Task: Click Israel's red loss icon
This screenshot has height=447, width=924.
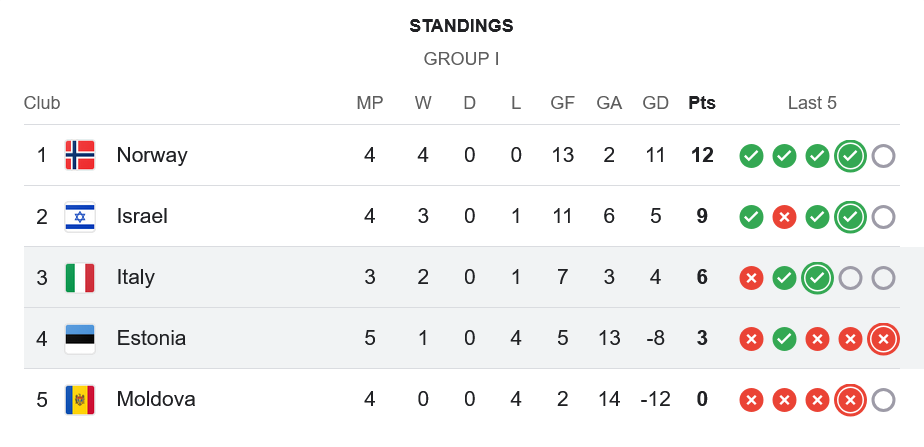Action: (784, 217)
